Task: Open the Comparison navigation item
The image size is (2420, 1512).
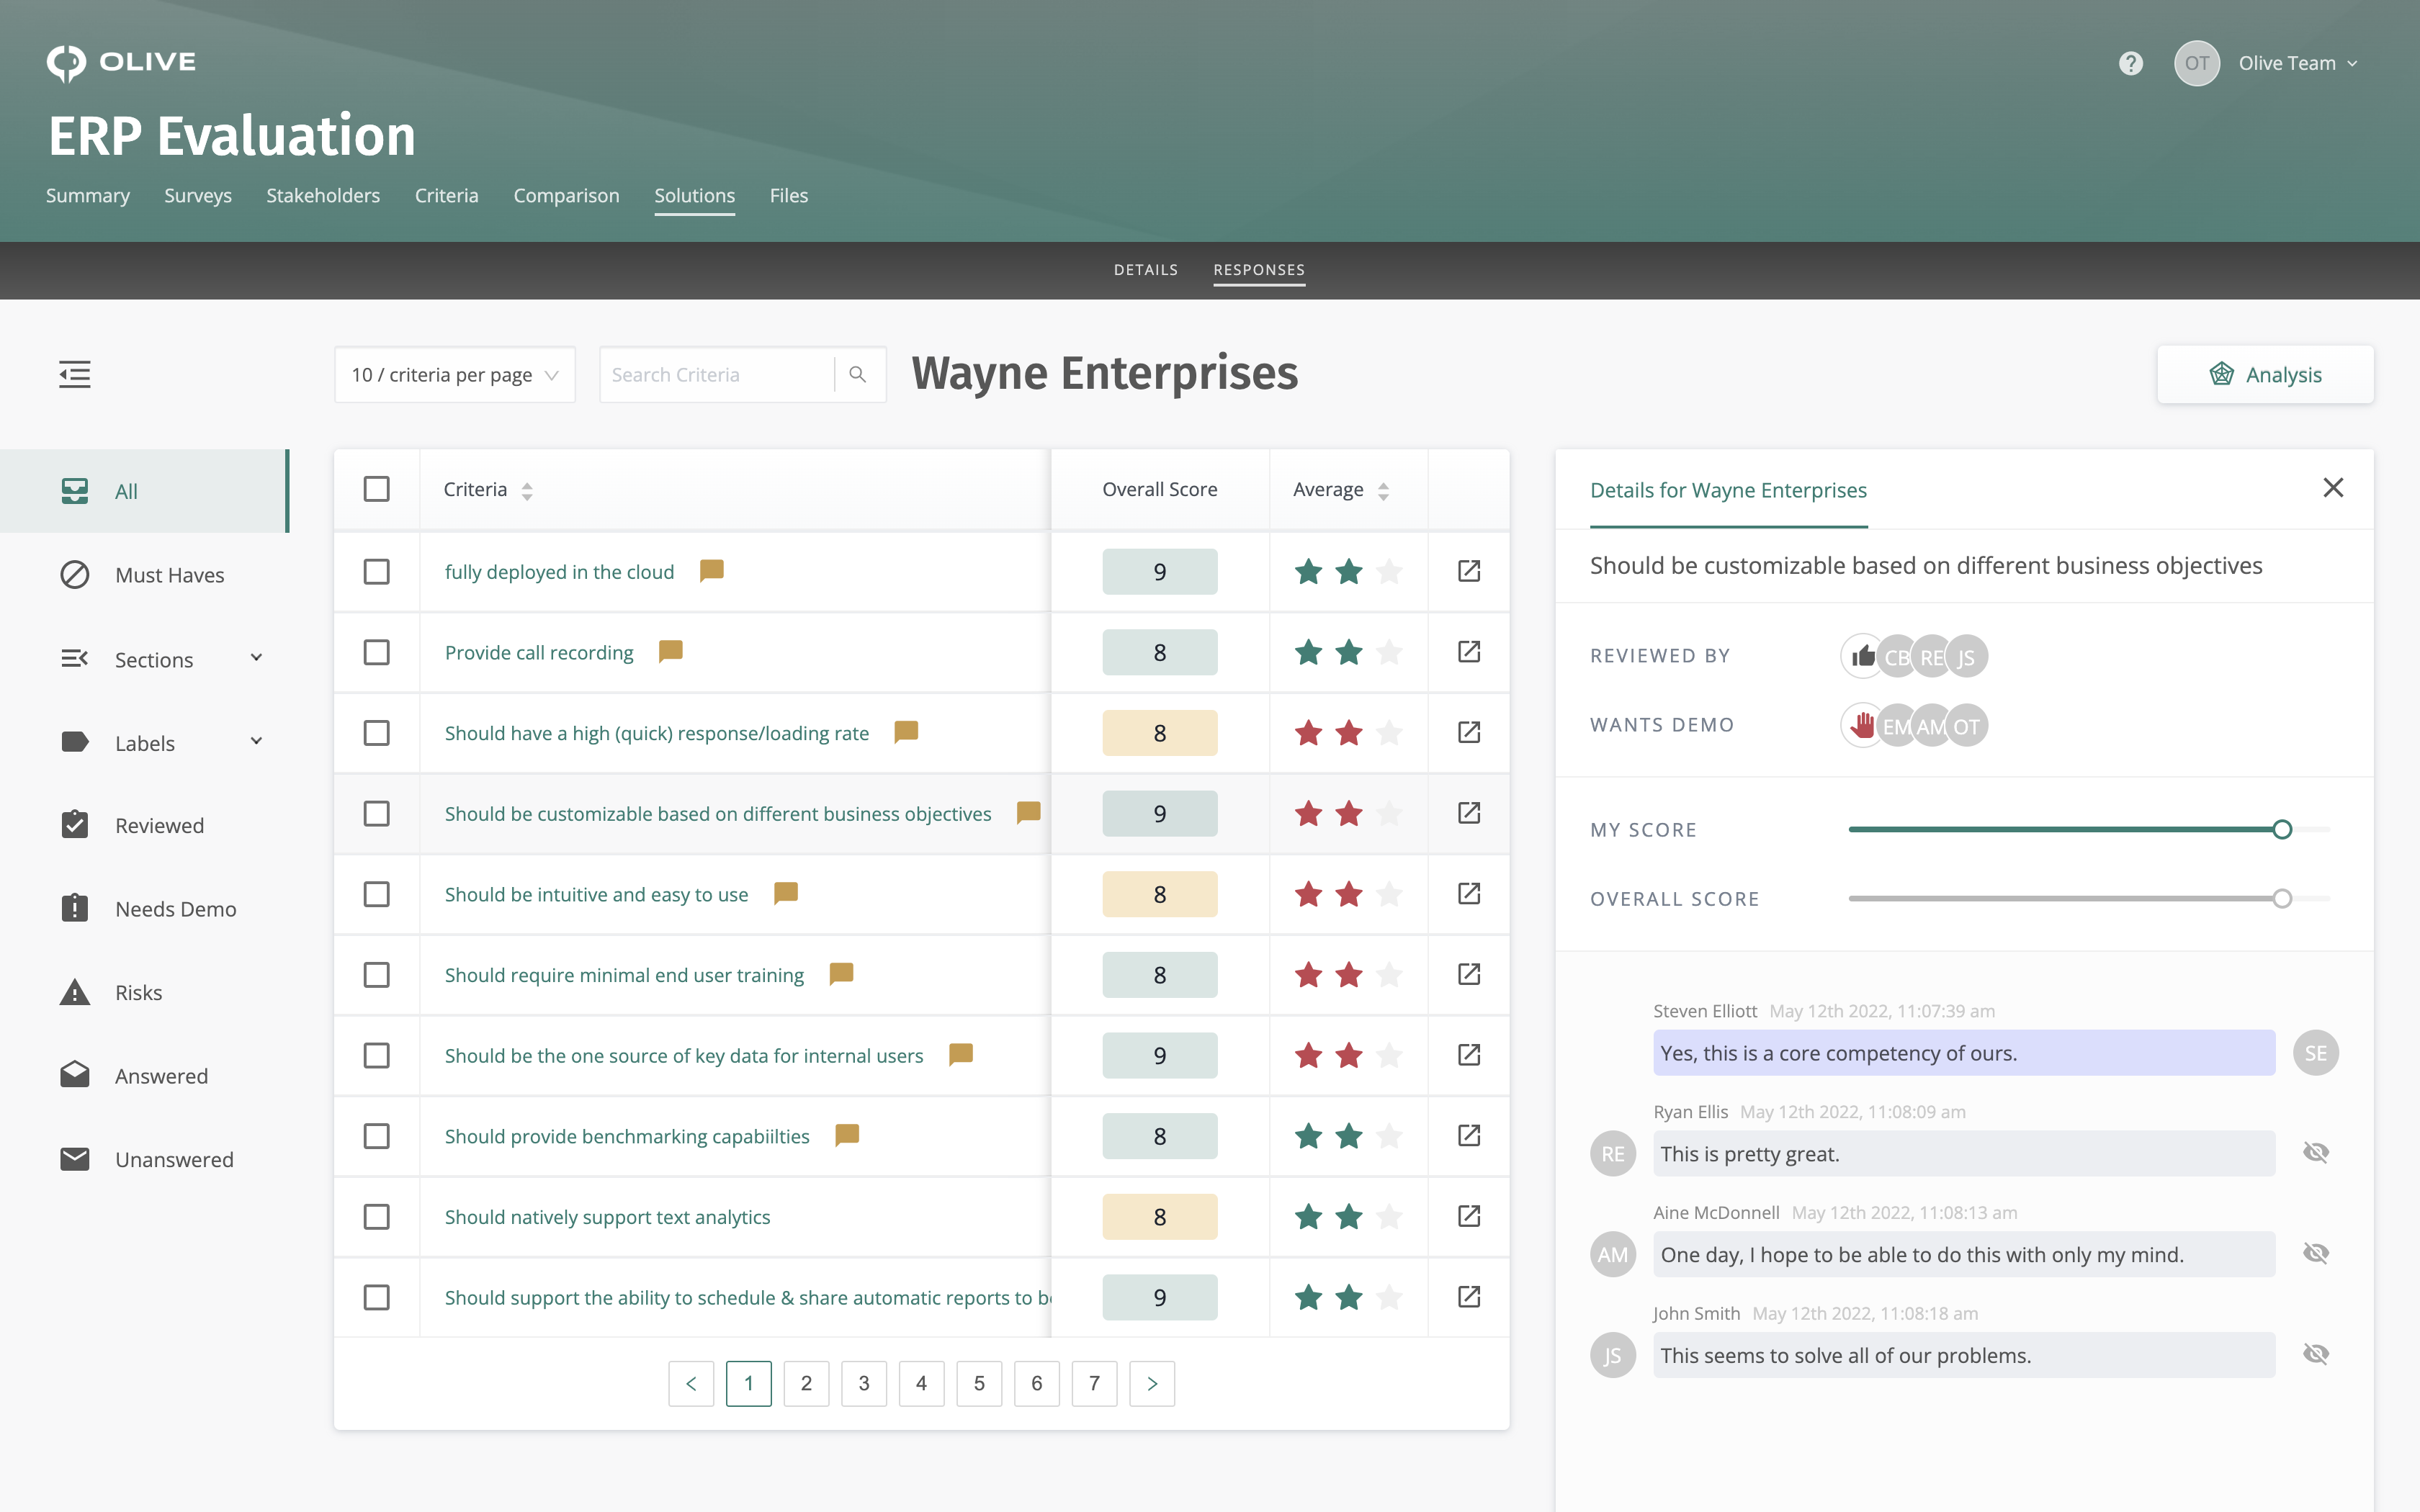Action: pos(566,195)
